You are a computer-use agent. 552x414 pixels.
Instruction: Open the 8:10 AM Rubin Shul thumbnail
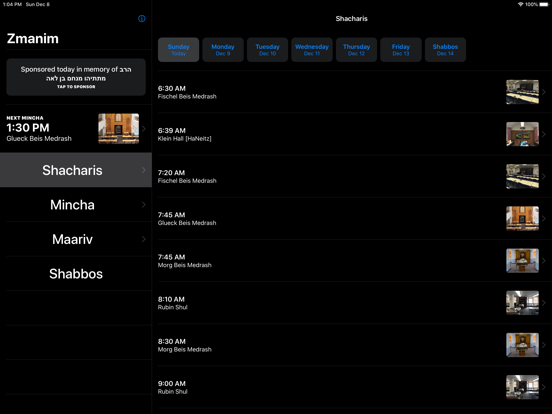coord(522,303)
